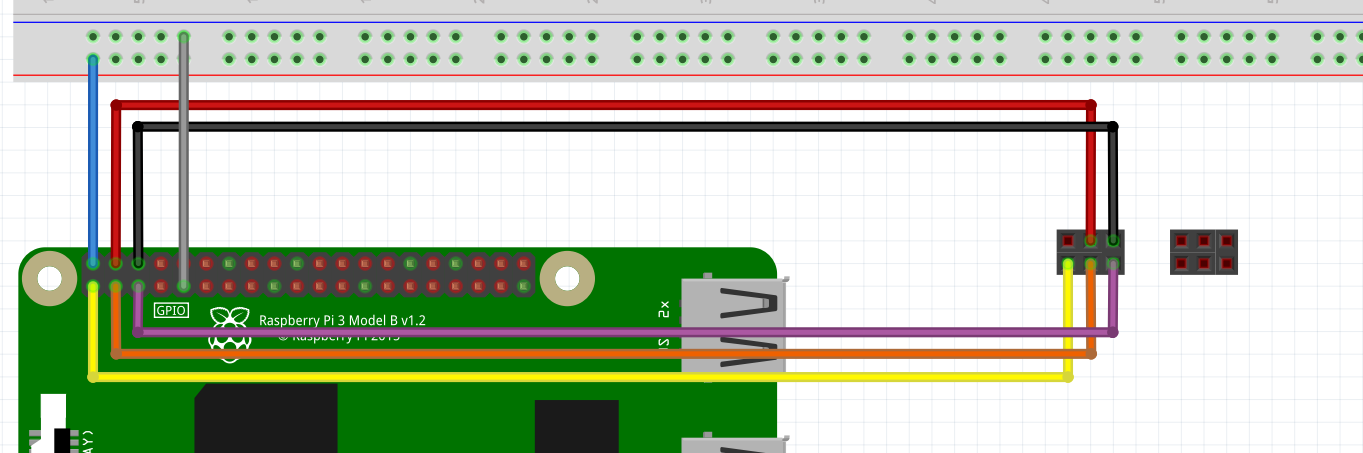Select the 6-pin header with wires attached
The height and width of the screenshot is (453, 1363).
[x=1090, y=253]
